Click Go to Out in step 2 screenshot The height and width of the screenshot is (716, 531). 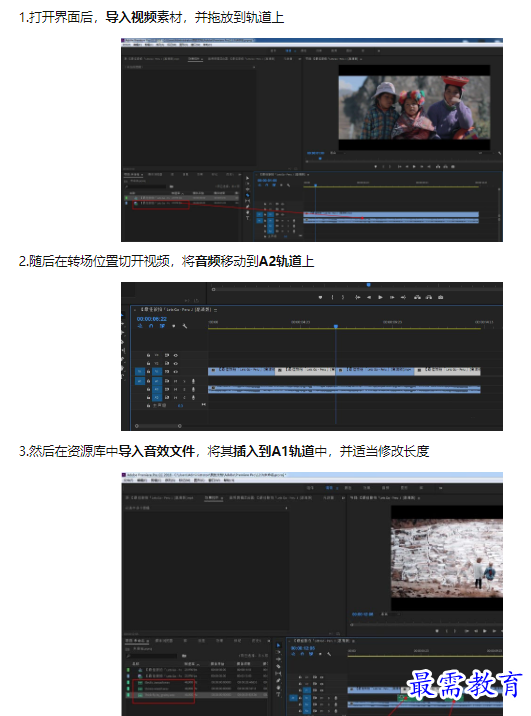point(403,297)
